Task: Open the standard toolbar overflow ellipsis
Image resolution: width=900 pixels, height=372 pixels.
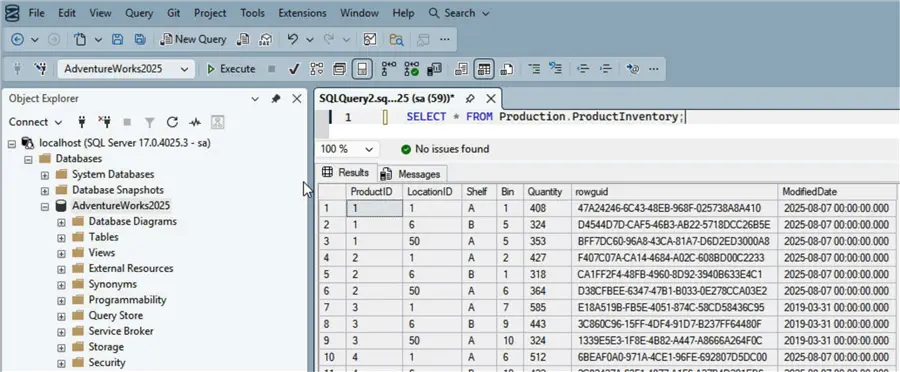Action: (445, 40)
